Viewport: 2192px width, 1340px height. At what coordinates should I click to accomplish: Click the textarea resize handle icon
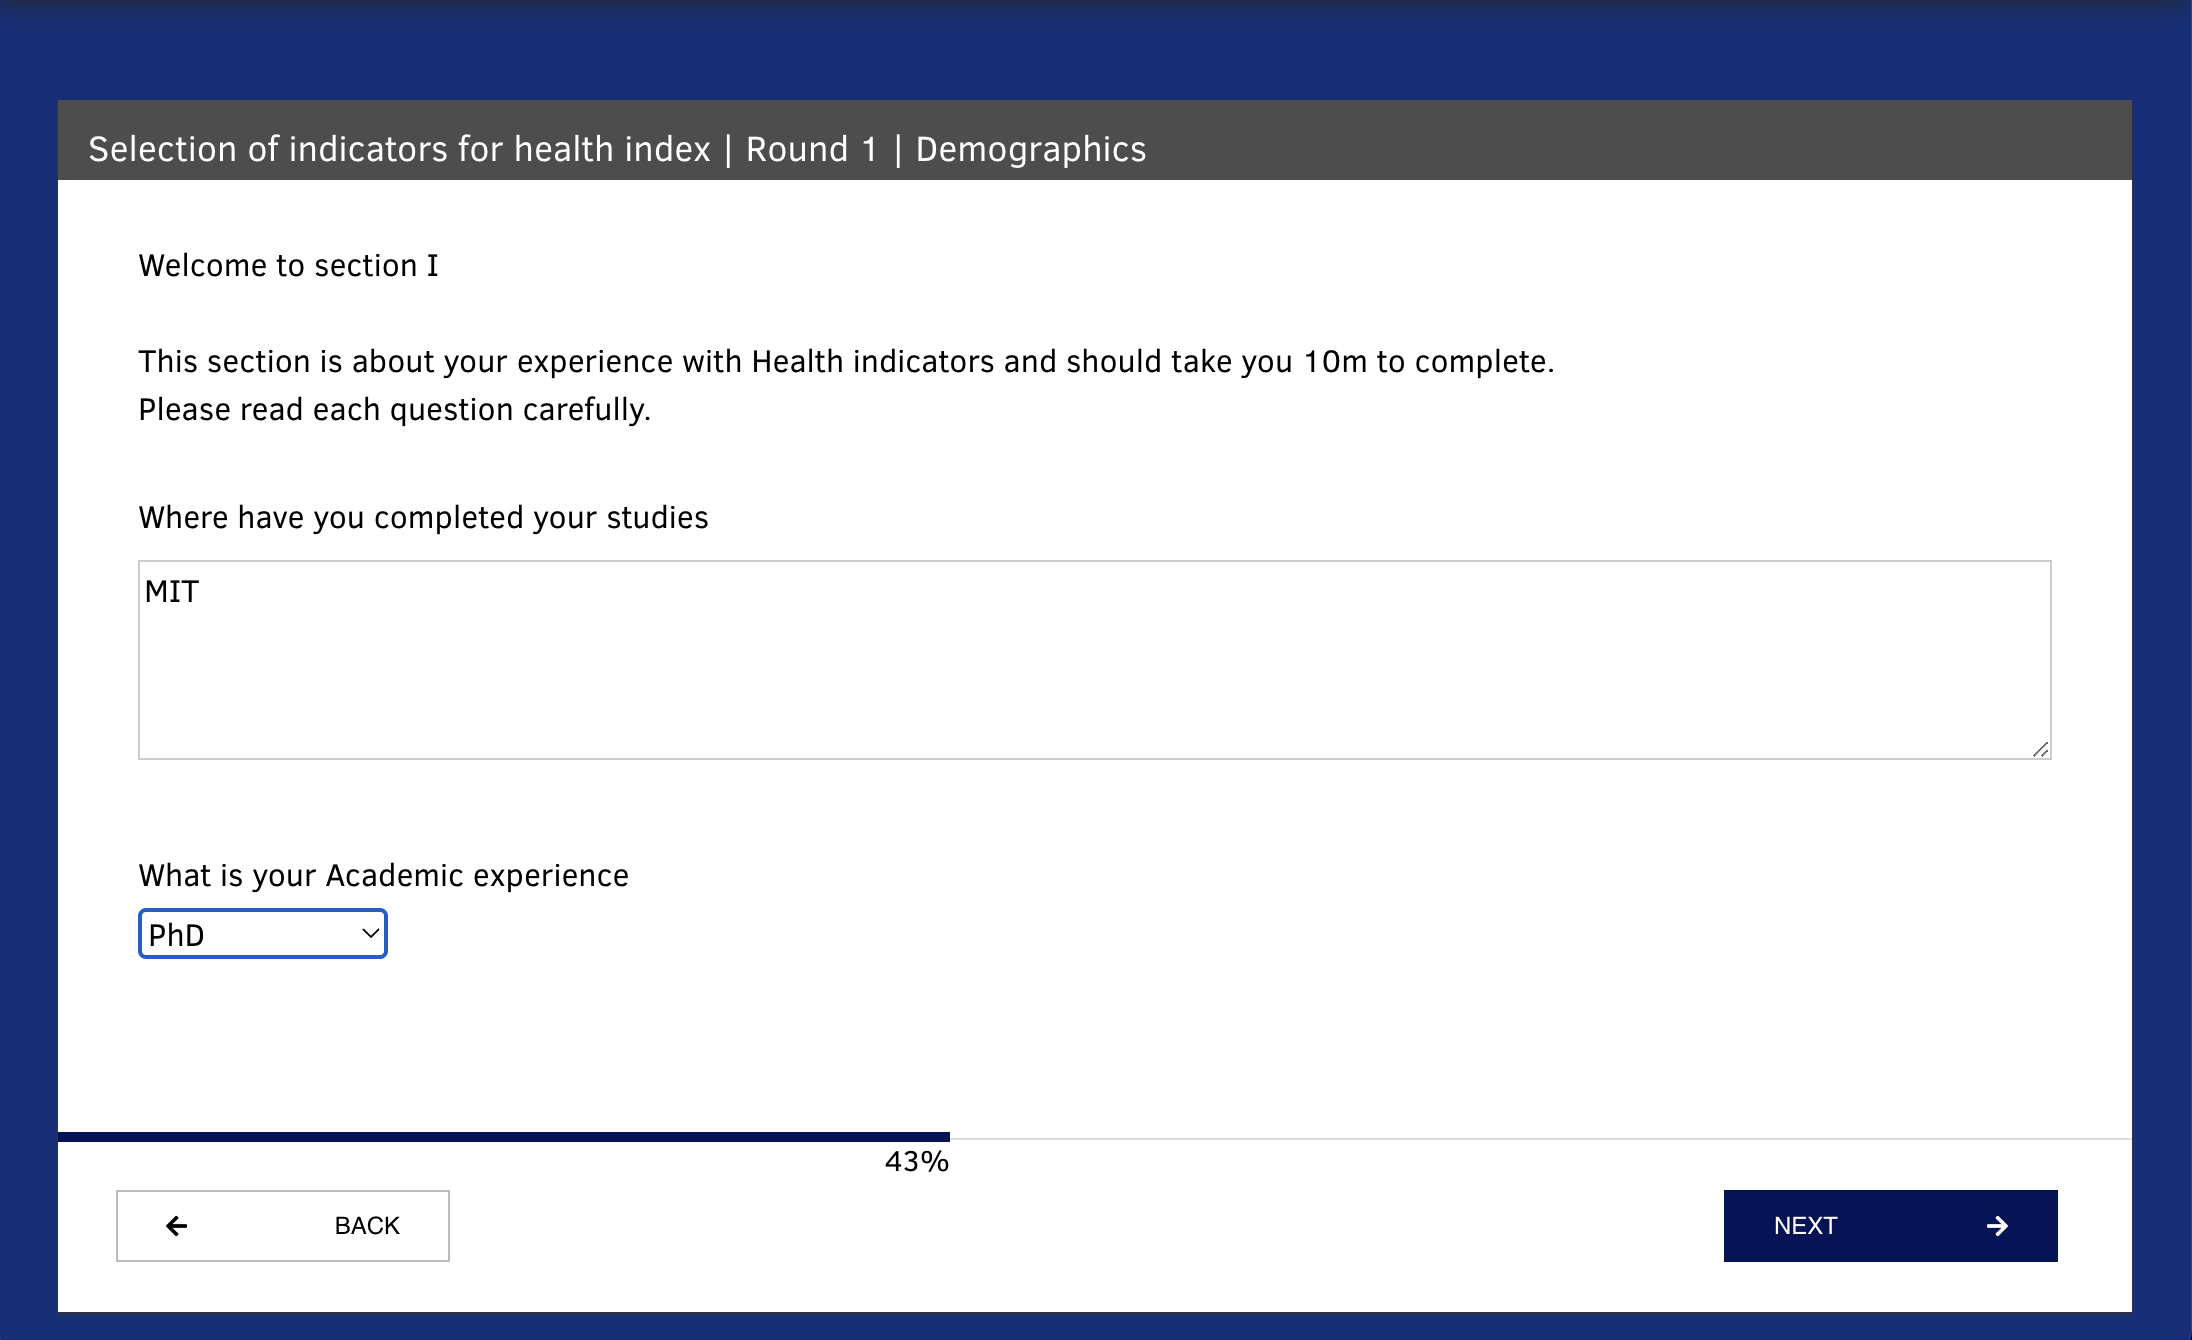point(2040,749)
